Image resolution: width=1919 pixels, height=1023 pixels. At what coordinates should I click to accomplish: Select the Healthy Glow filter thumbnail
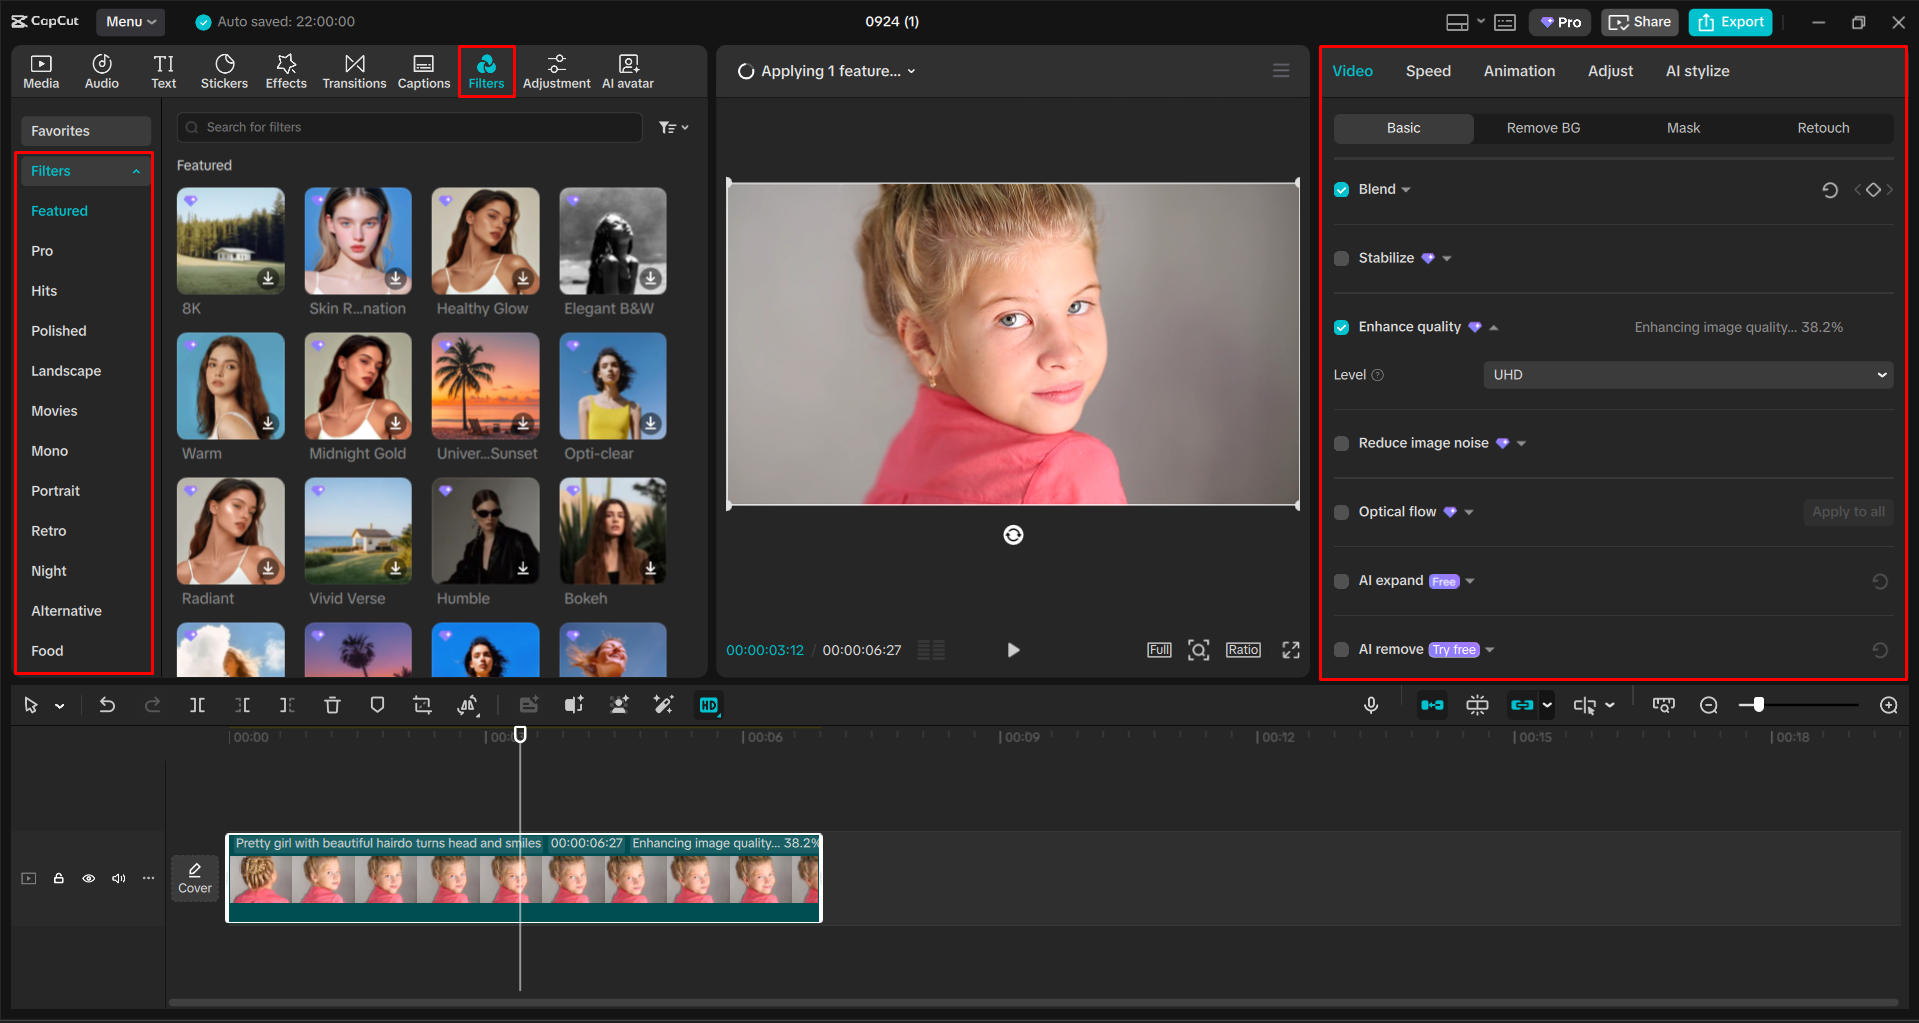coord(485,240)
